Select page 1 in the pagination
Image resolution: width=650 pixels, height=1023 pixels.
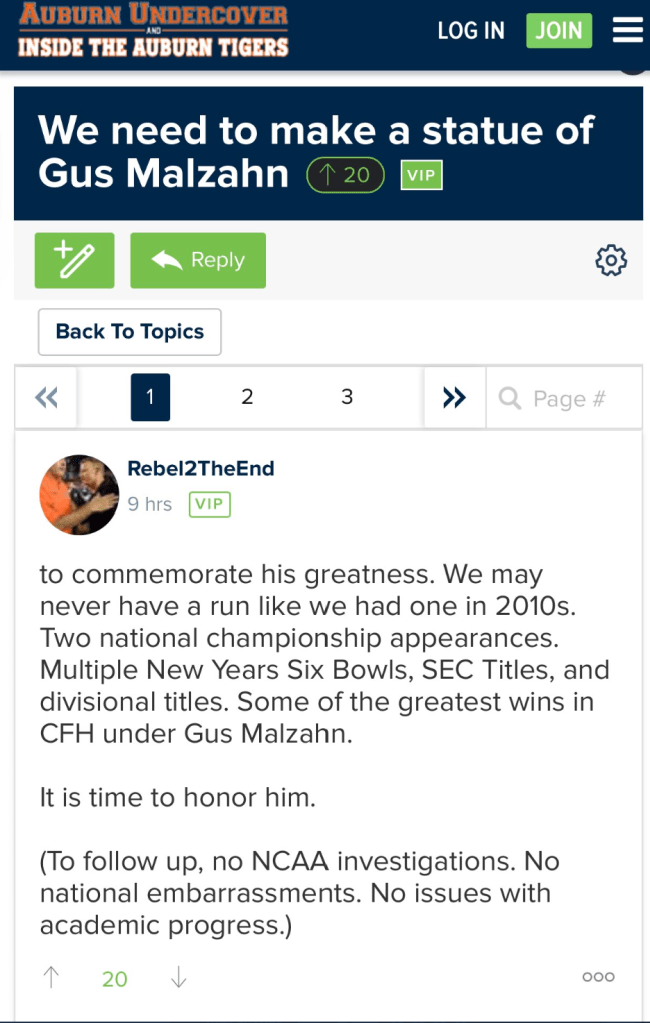tap(150, 397)
